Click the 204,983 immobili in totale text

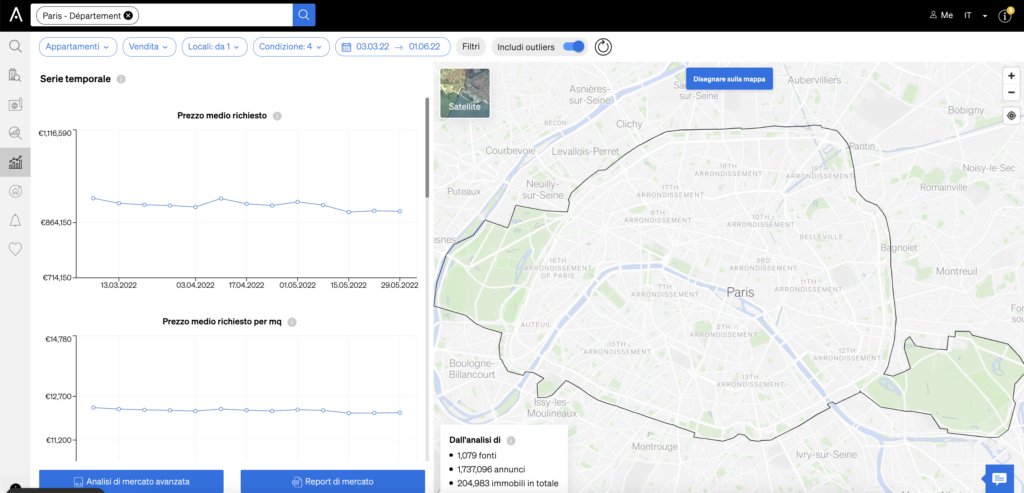click(507, 483)
